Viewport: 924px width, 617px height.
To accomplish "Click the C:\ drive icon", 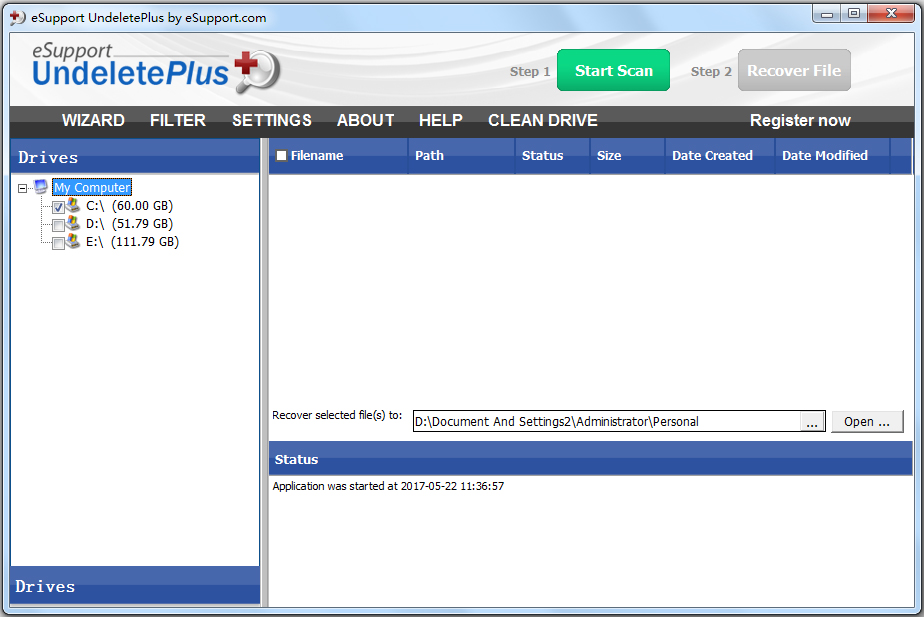I will point(73,205).
